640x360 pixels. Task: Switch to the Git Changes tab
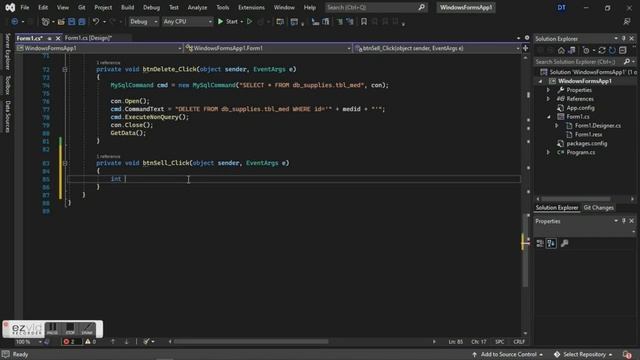tap(598, 208)
